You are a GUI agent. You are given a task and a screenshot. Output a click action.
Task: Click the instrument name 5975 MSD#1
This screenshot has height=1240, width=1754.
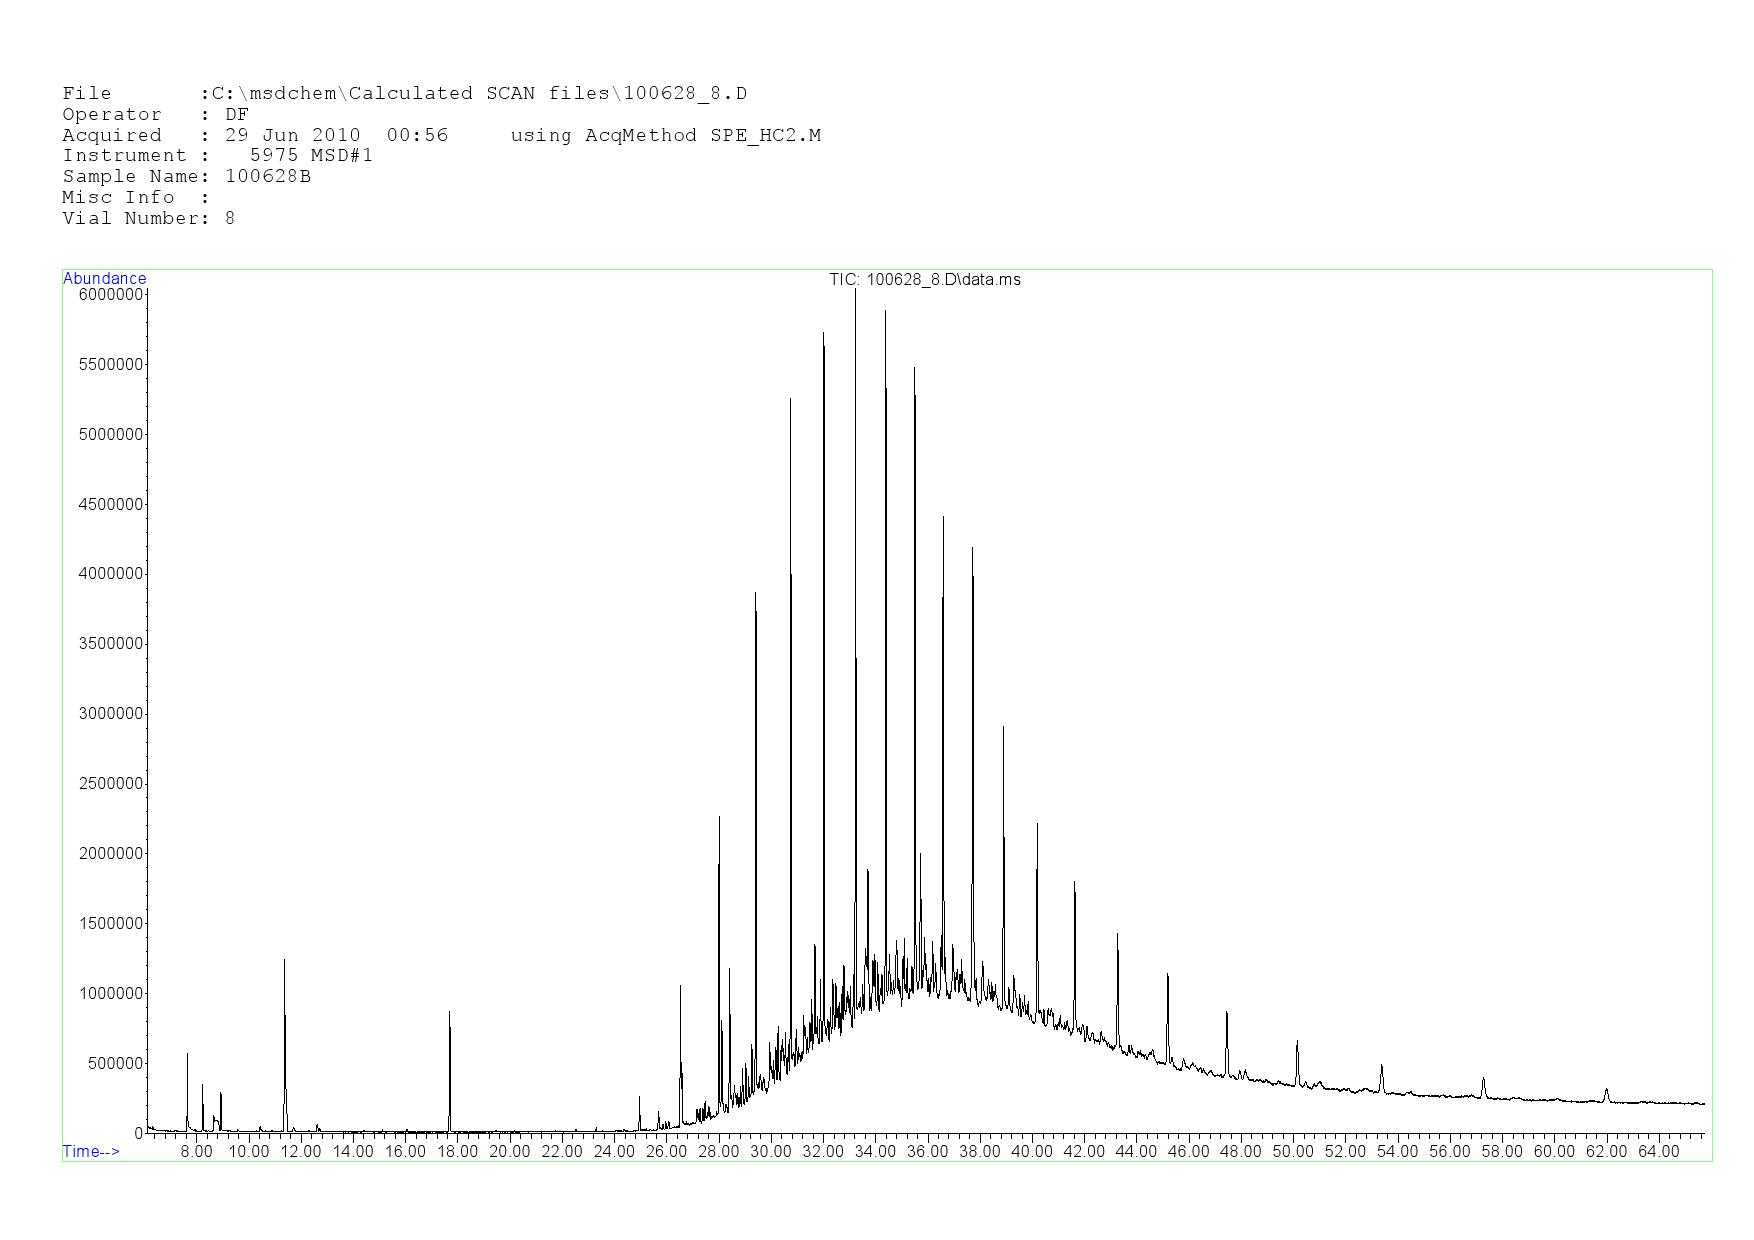click(x=311, y=155)
